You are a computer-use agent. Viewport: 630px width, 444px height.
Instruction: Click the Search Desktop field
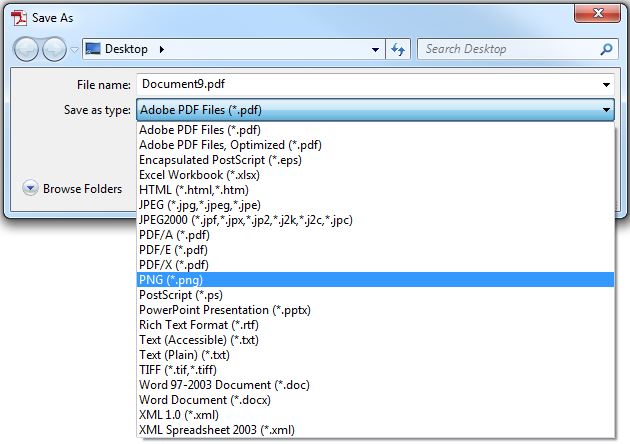pos(518,49)
